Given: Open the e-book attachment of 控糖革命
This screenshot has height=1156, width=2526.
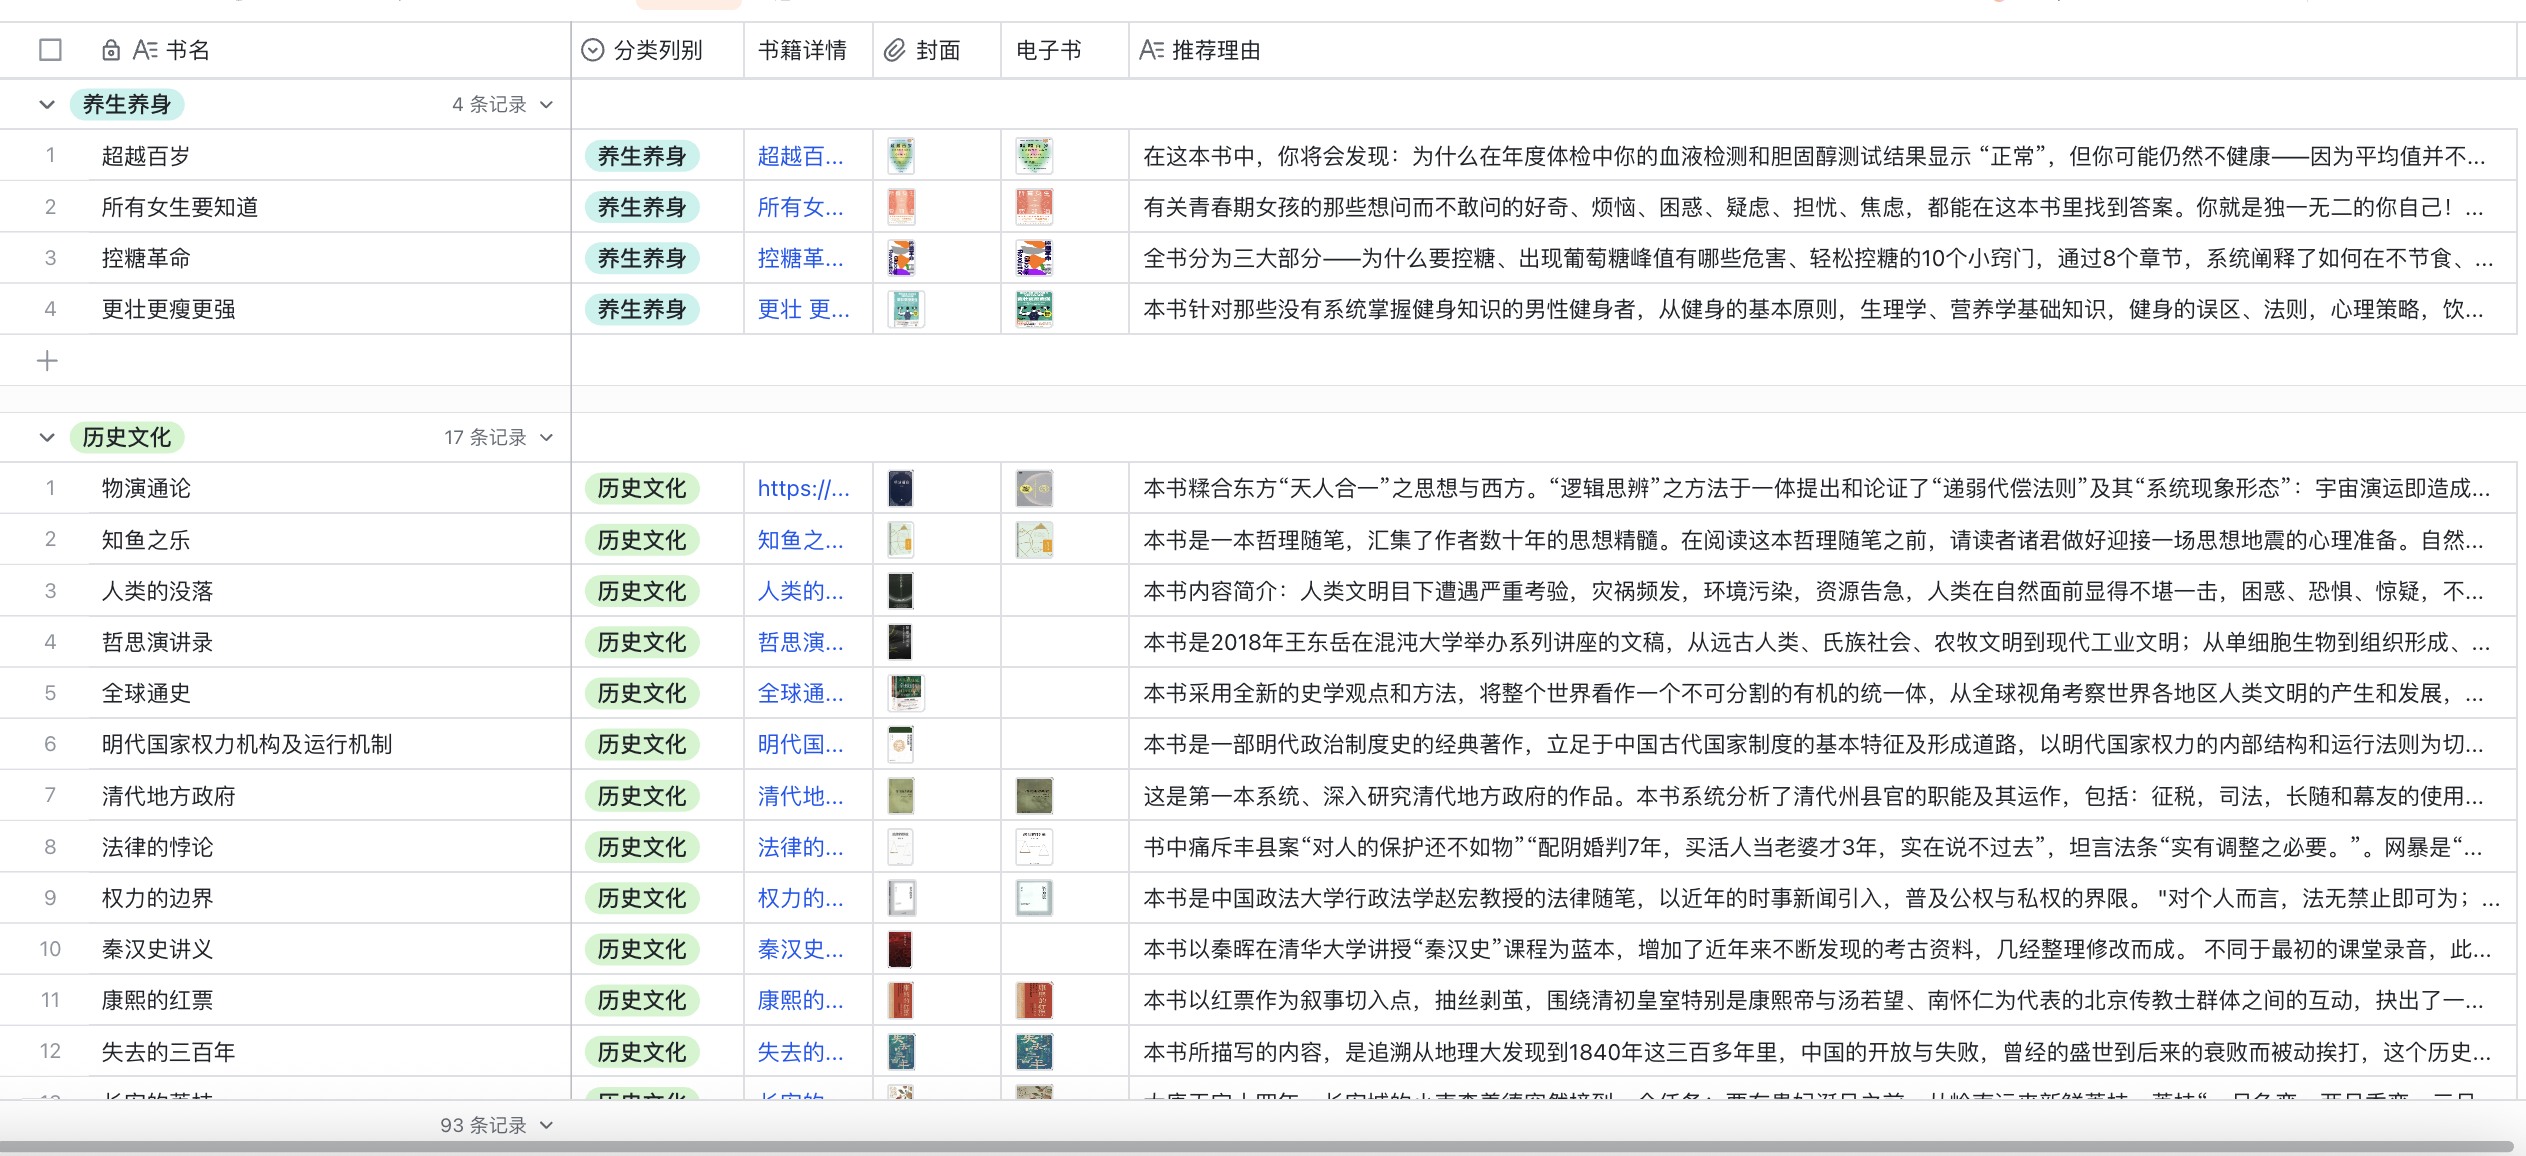Looking at the screenshot, I should pyautogui.click(x=1033, y=258).
